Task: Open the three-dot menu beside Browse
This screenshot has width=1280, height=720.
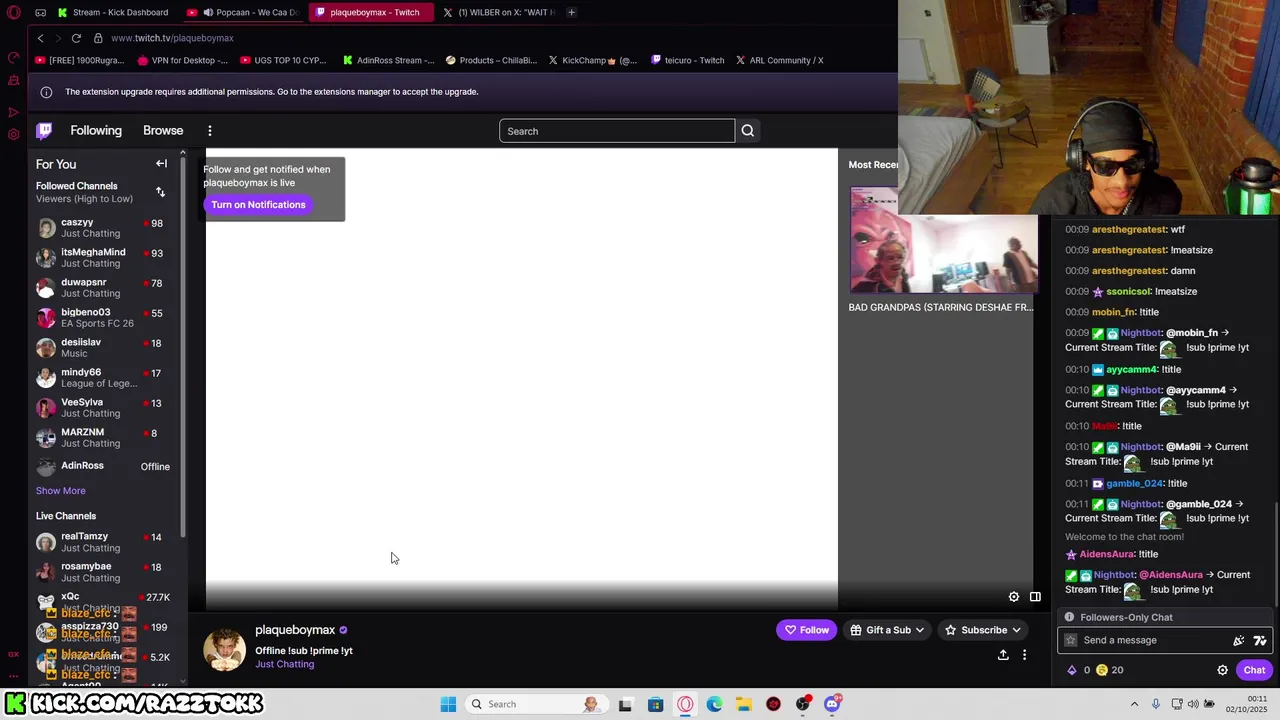Action: tap(210, 131)
